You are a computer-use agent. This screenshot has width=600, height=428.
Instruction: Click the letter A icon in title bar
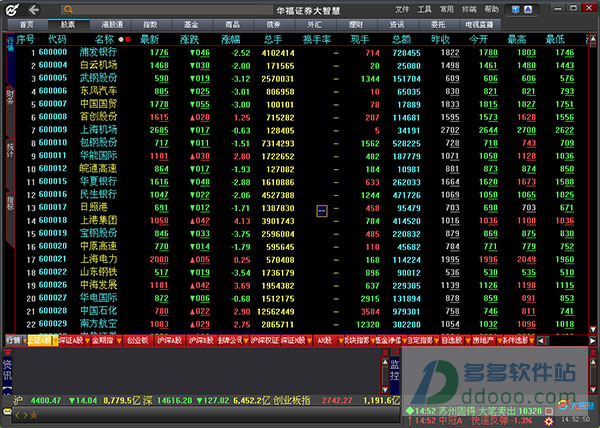[x=528, y=9]
